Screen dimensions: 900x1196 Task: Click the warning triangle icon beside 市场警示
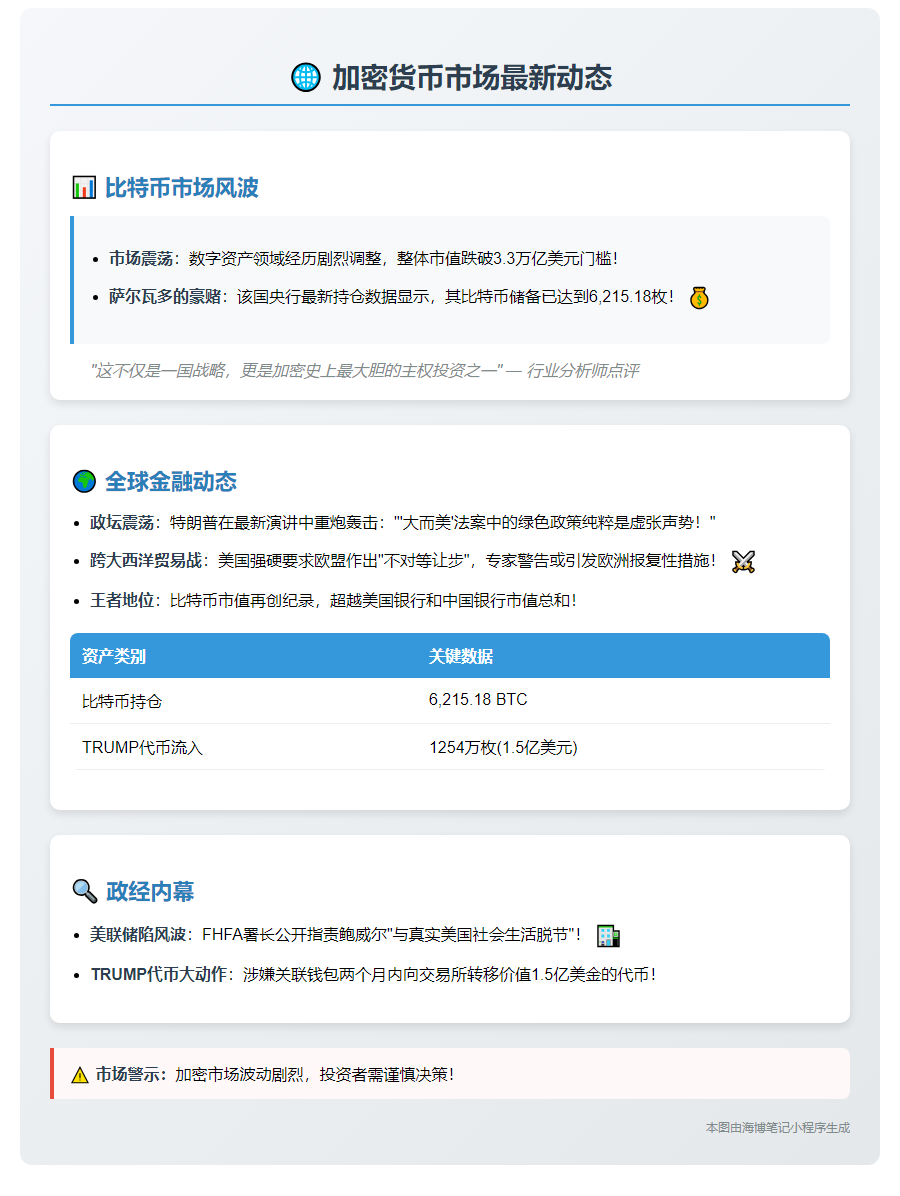coord(80,1075)
